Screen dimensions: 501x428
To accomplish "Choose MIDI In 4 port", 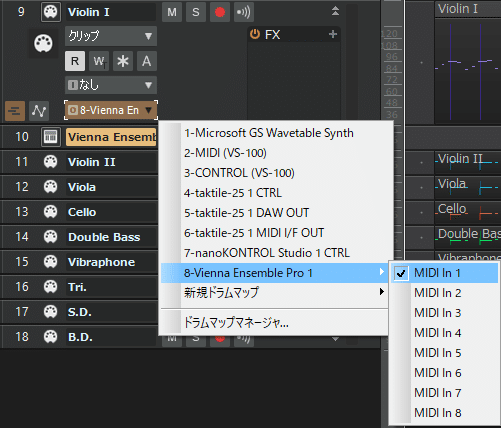I will tap(445, 333).
